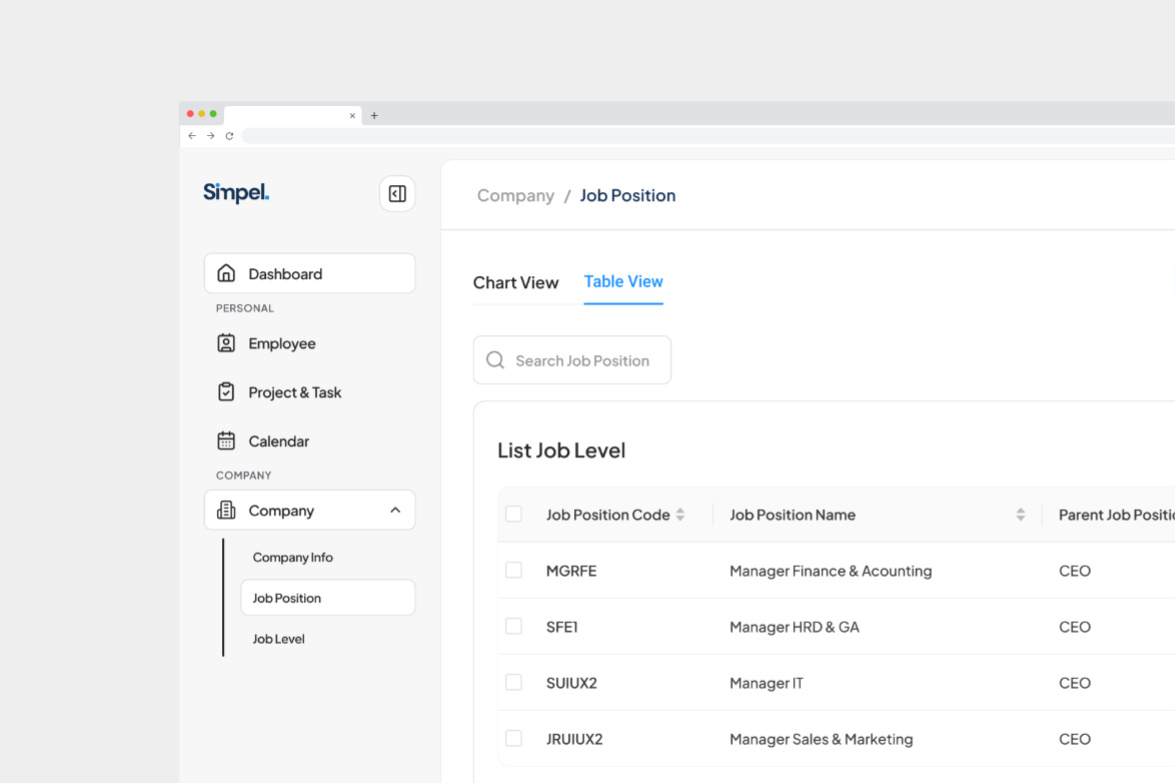Open the Table View tab

(x=623, y=282)
